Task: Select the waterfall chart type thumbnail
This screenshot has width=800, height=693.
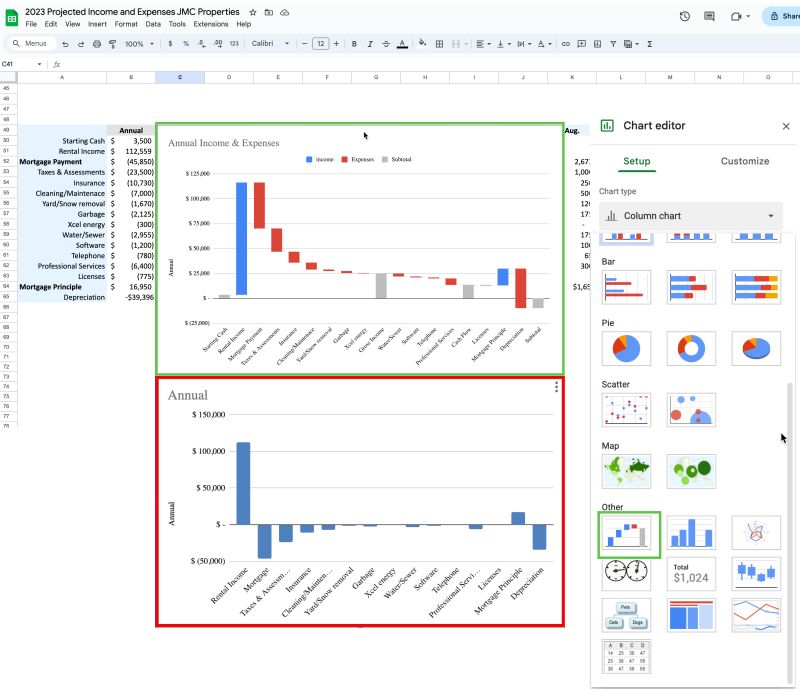Action: point(629,535)
